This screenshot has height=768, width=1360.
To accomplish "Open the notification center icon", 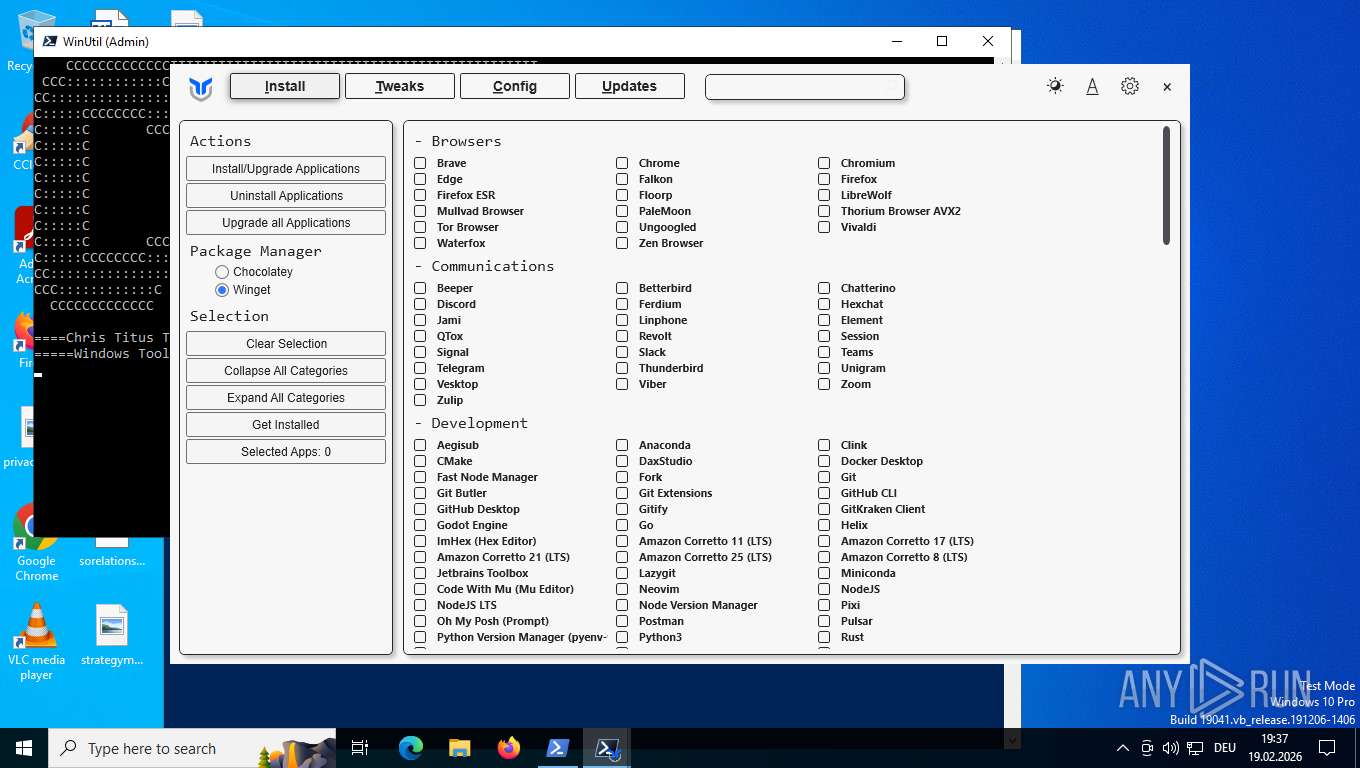I will point(1327,748).
